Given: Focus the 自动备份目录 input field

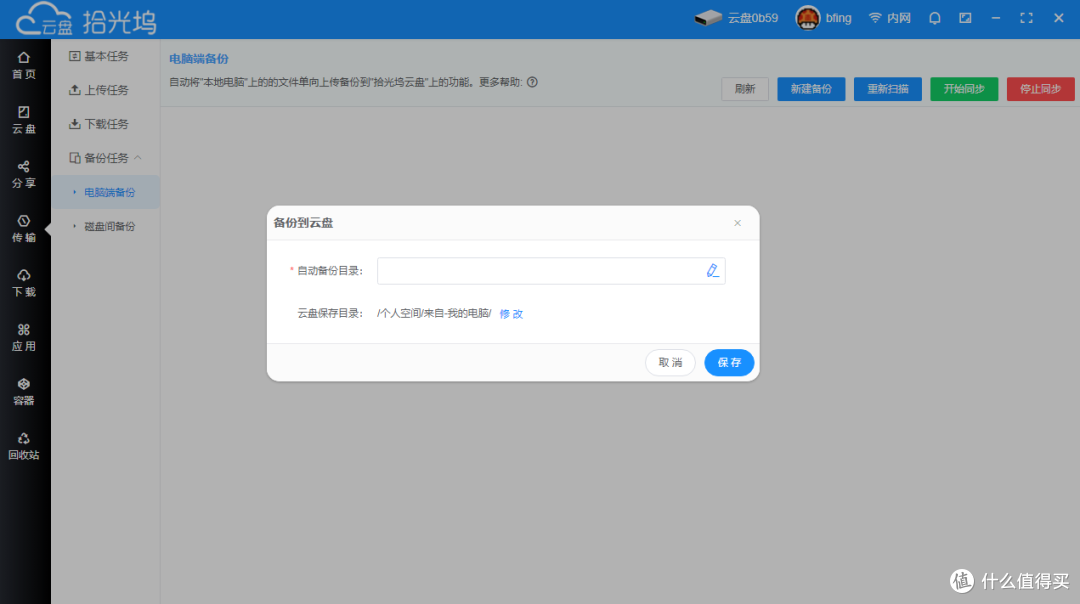Looking at the screenshot, I should (x=551, y=271).
